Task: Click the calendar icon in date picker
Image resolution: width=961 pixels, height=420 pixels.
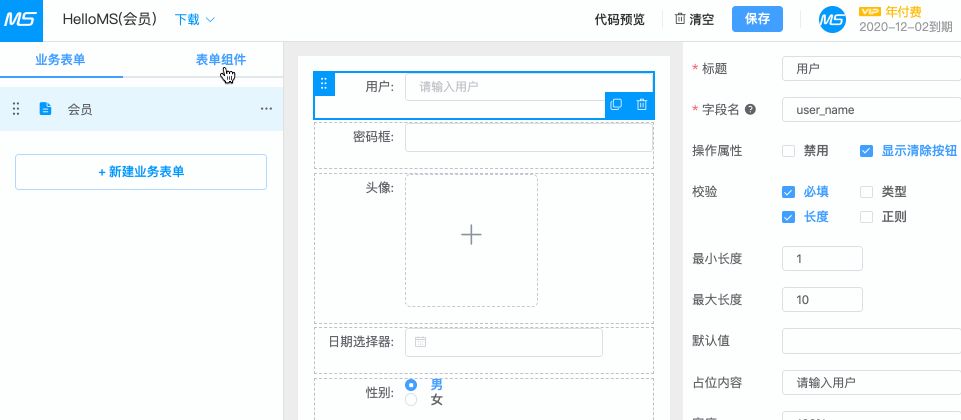Action: 420,342
